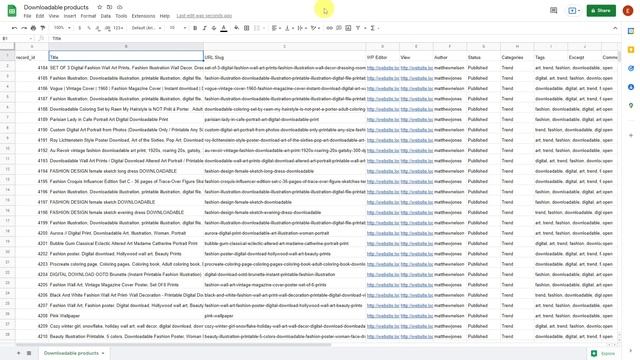Open the text color picker
Image resolution: width=640 pixels, height=360 pixels.
[x=224, y=28]
